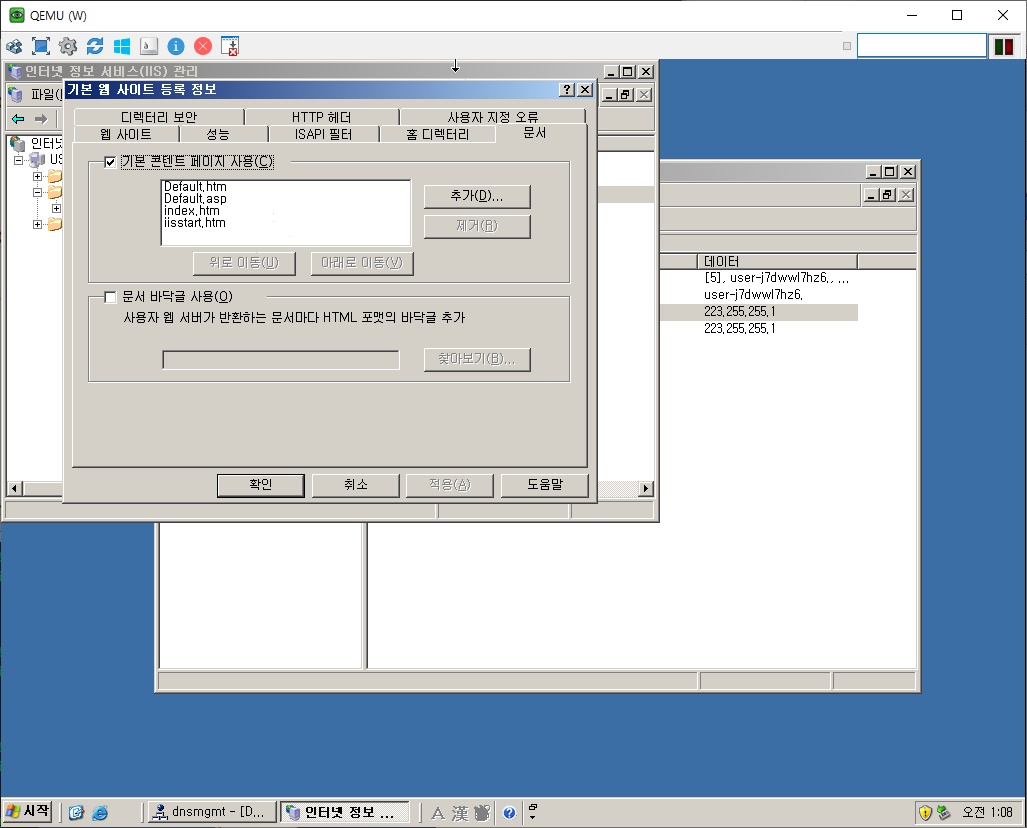Click 취소 button
The image size is (1027, 828).
click(x=356, y=485)
